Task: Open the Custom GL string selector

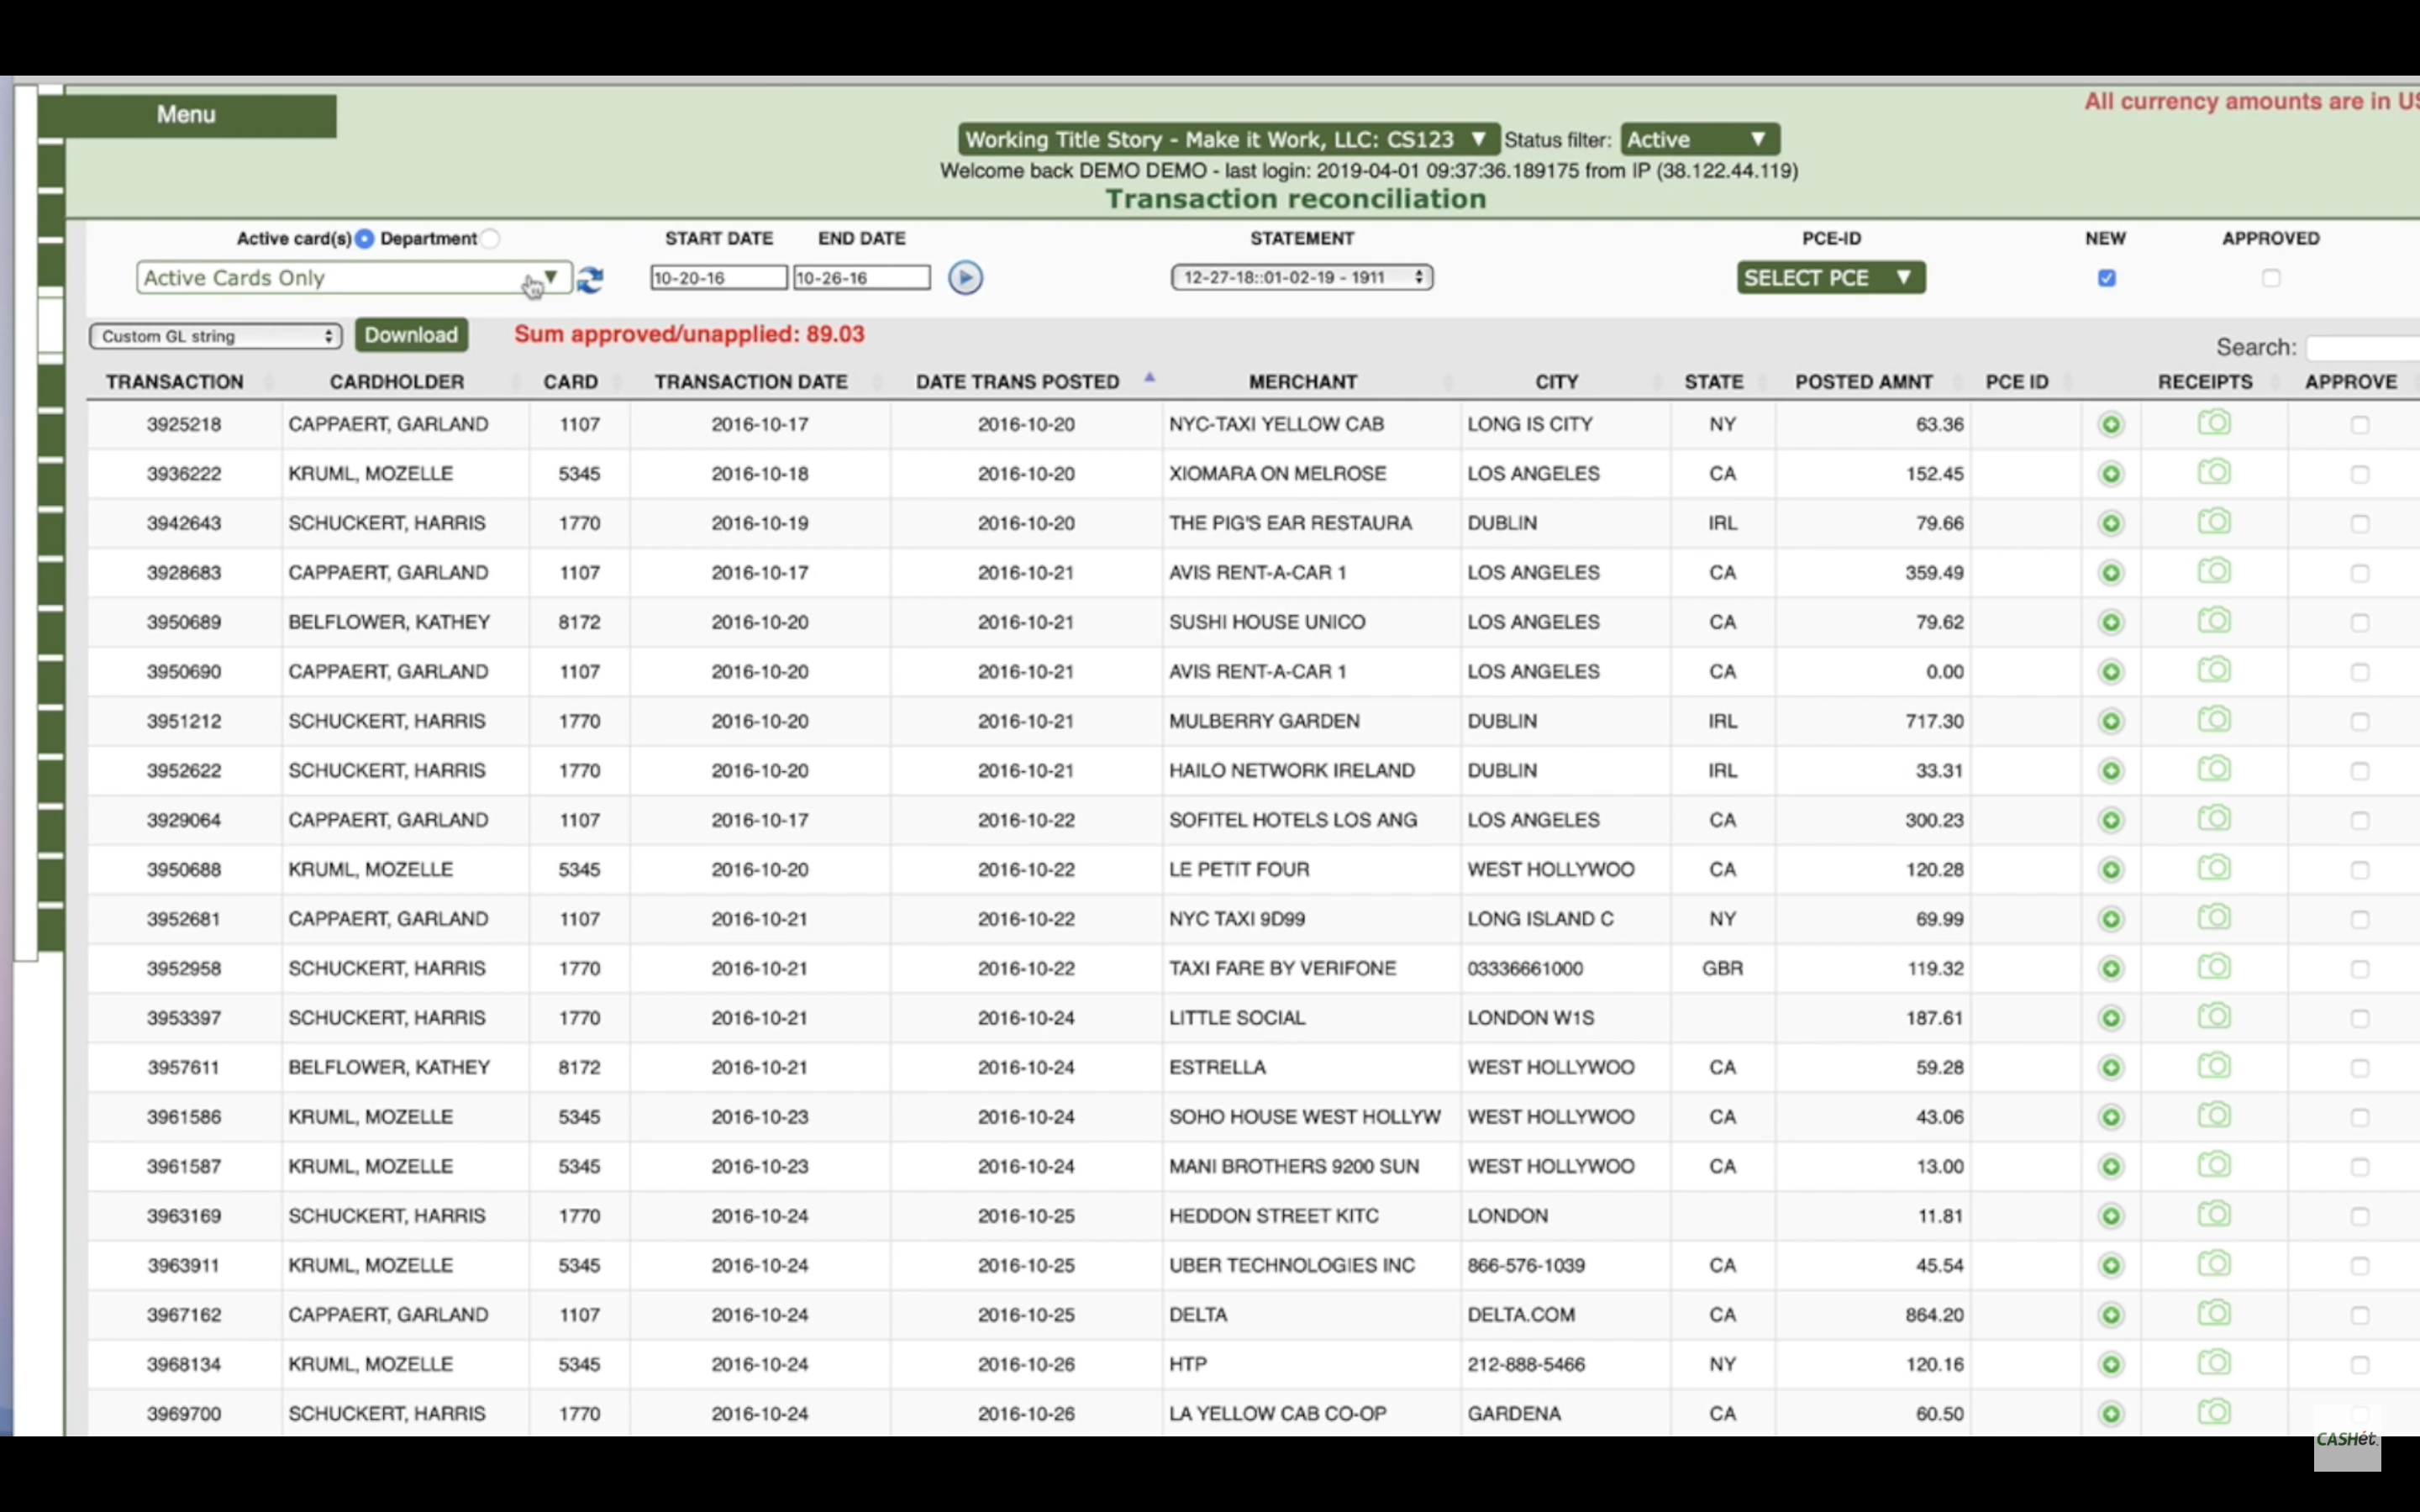Action: click(x=216, y=336)
